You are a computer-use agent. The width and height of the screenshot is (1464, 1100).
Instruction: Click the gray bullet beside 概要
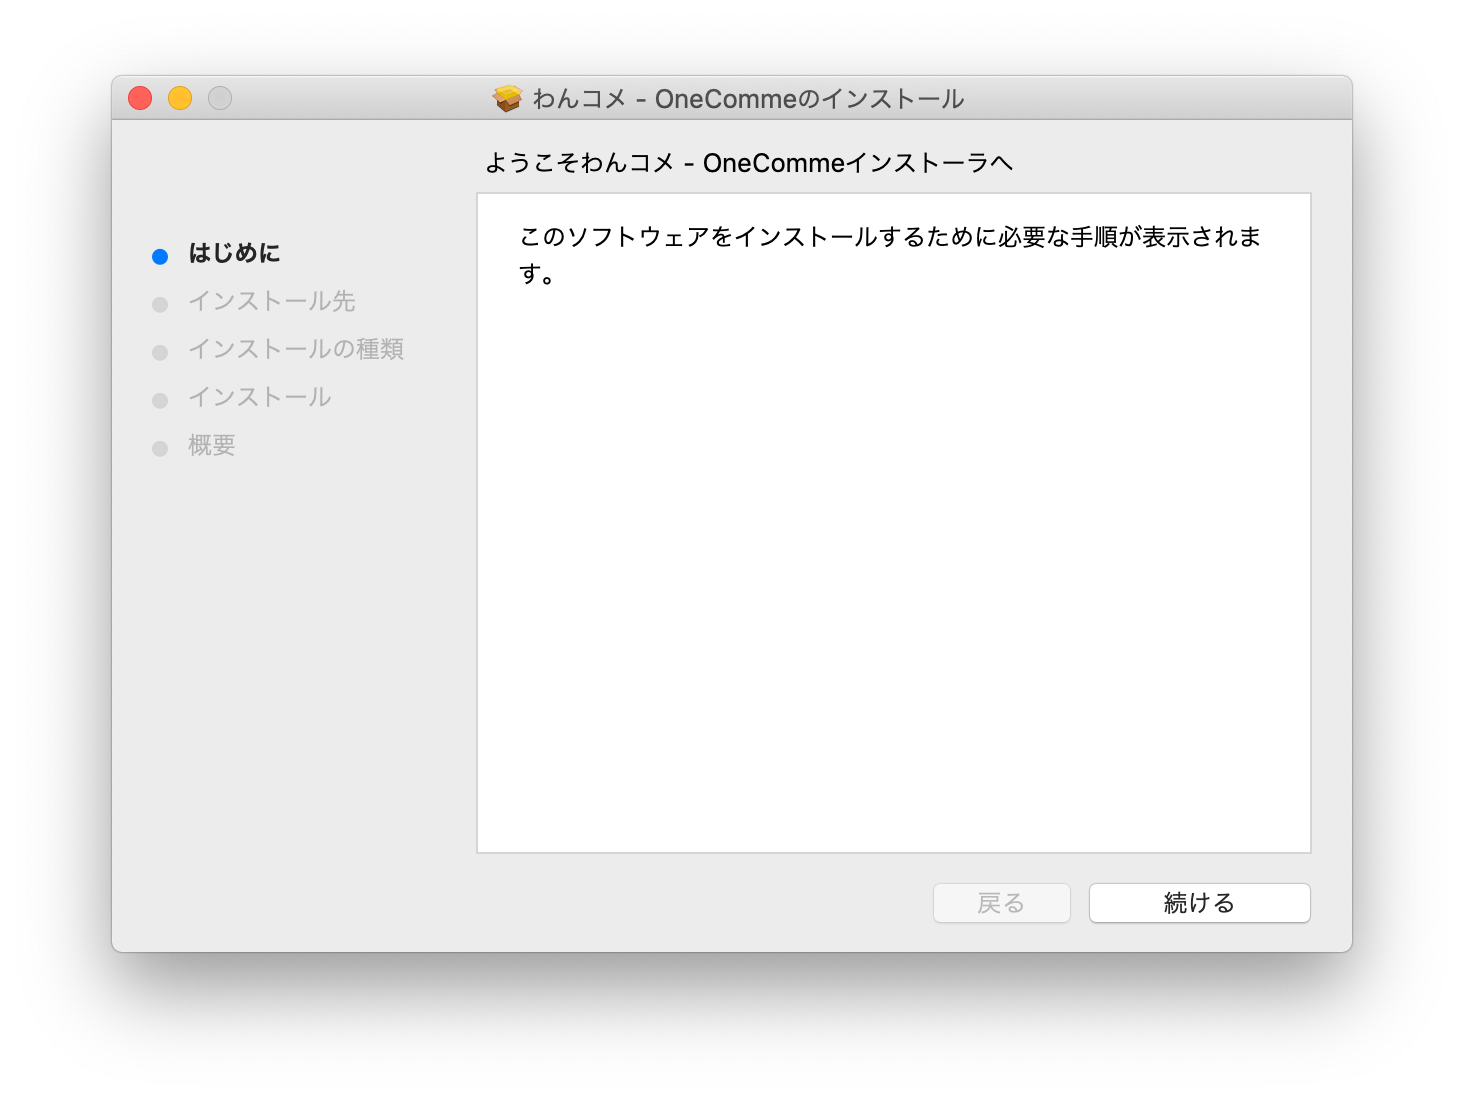[160, 448]
